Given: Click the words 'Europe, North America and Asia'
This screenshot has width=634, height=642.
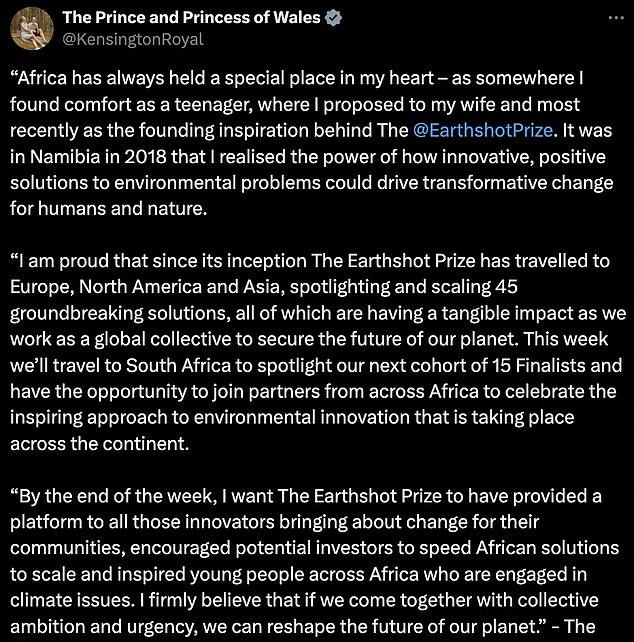Looking at the screenshot, I should pyautogui.click(x=145, y=287).
